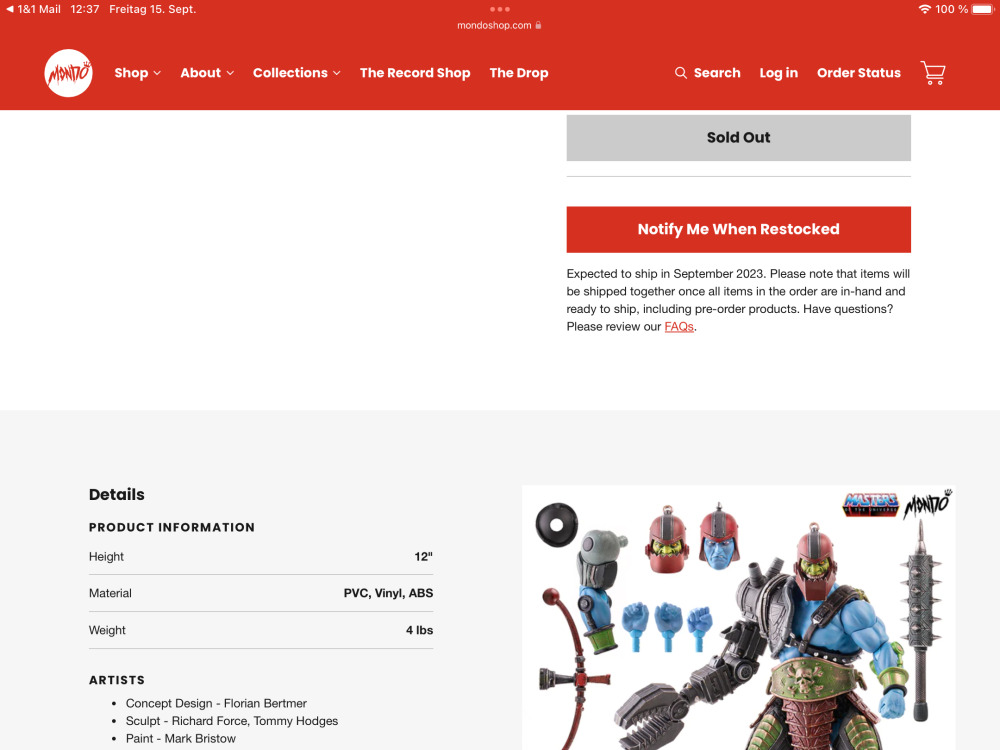Tap the lock icon beside mondoshop.com
Viewport: 1000px width, 750px height.
coord(538,25)
